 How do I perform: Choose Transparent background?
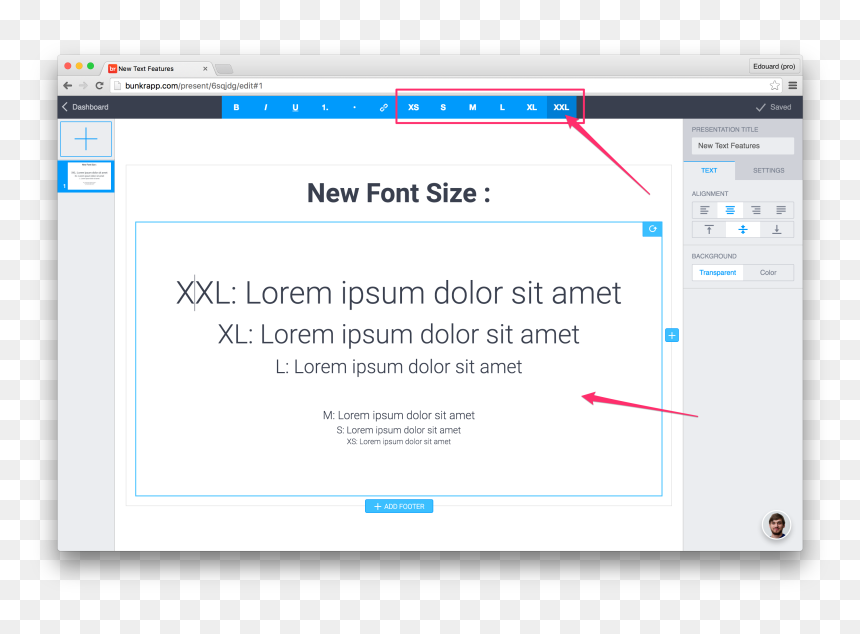pos(717,273)
